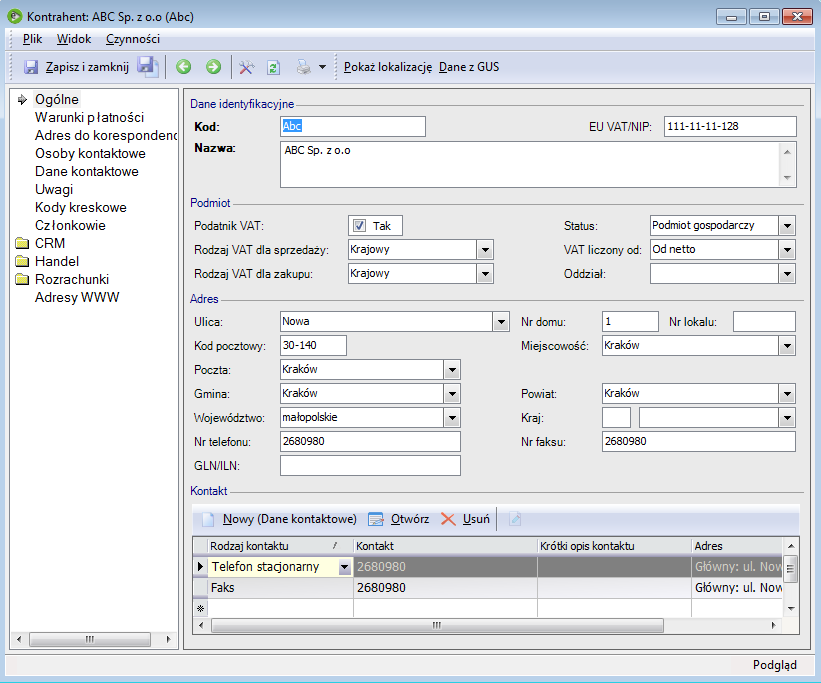Image resolution: width=821 pixels, height=683 pixels.
Task: Click the Rozrachunki folder icon
Action: pyautogui.click(x=22, y=279)
